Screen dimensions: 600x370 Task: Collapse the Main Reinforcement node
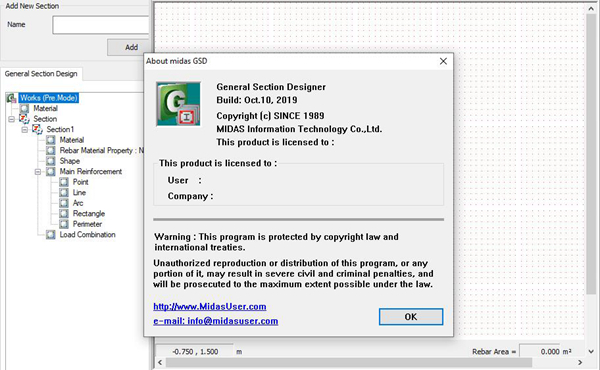tap(38, 172)
